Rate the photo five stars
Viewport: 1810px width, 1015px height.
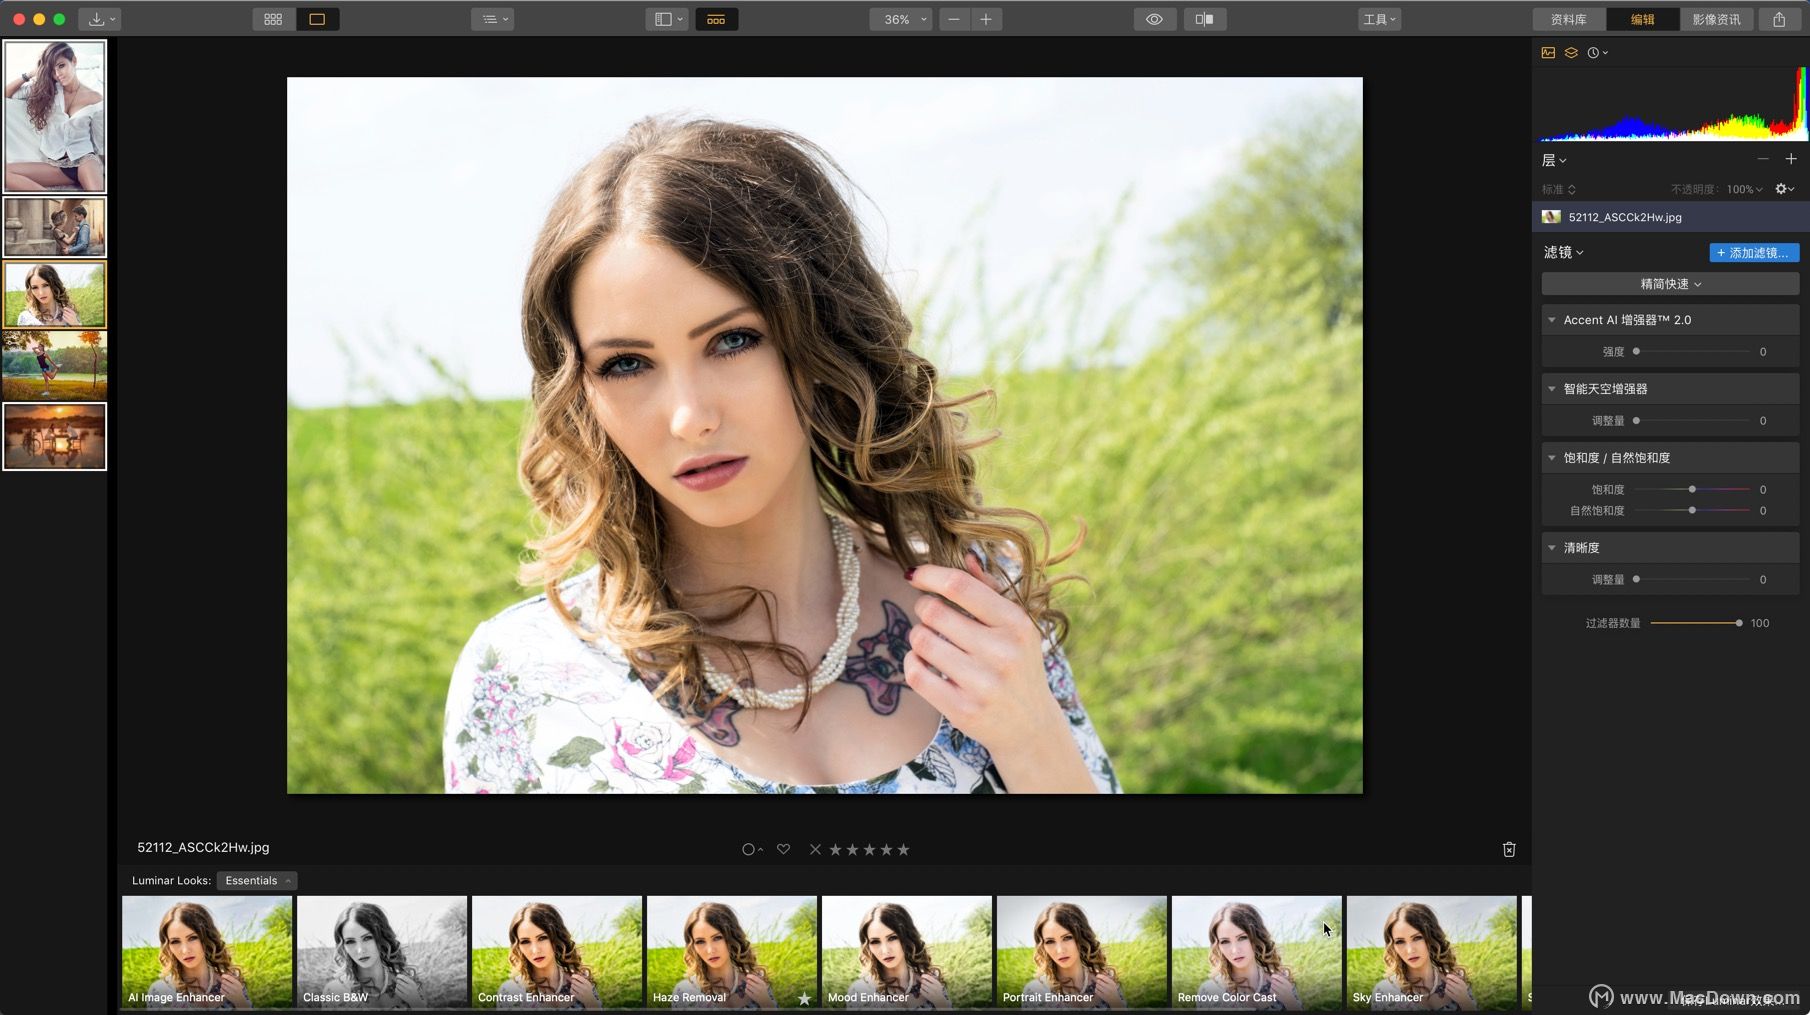904,849
